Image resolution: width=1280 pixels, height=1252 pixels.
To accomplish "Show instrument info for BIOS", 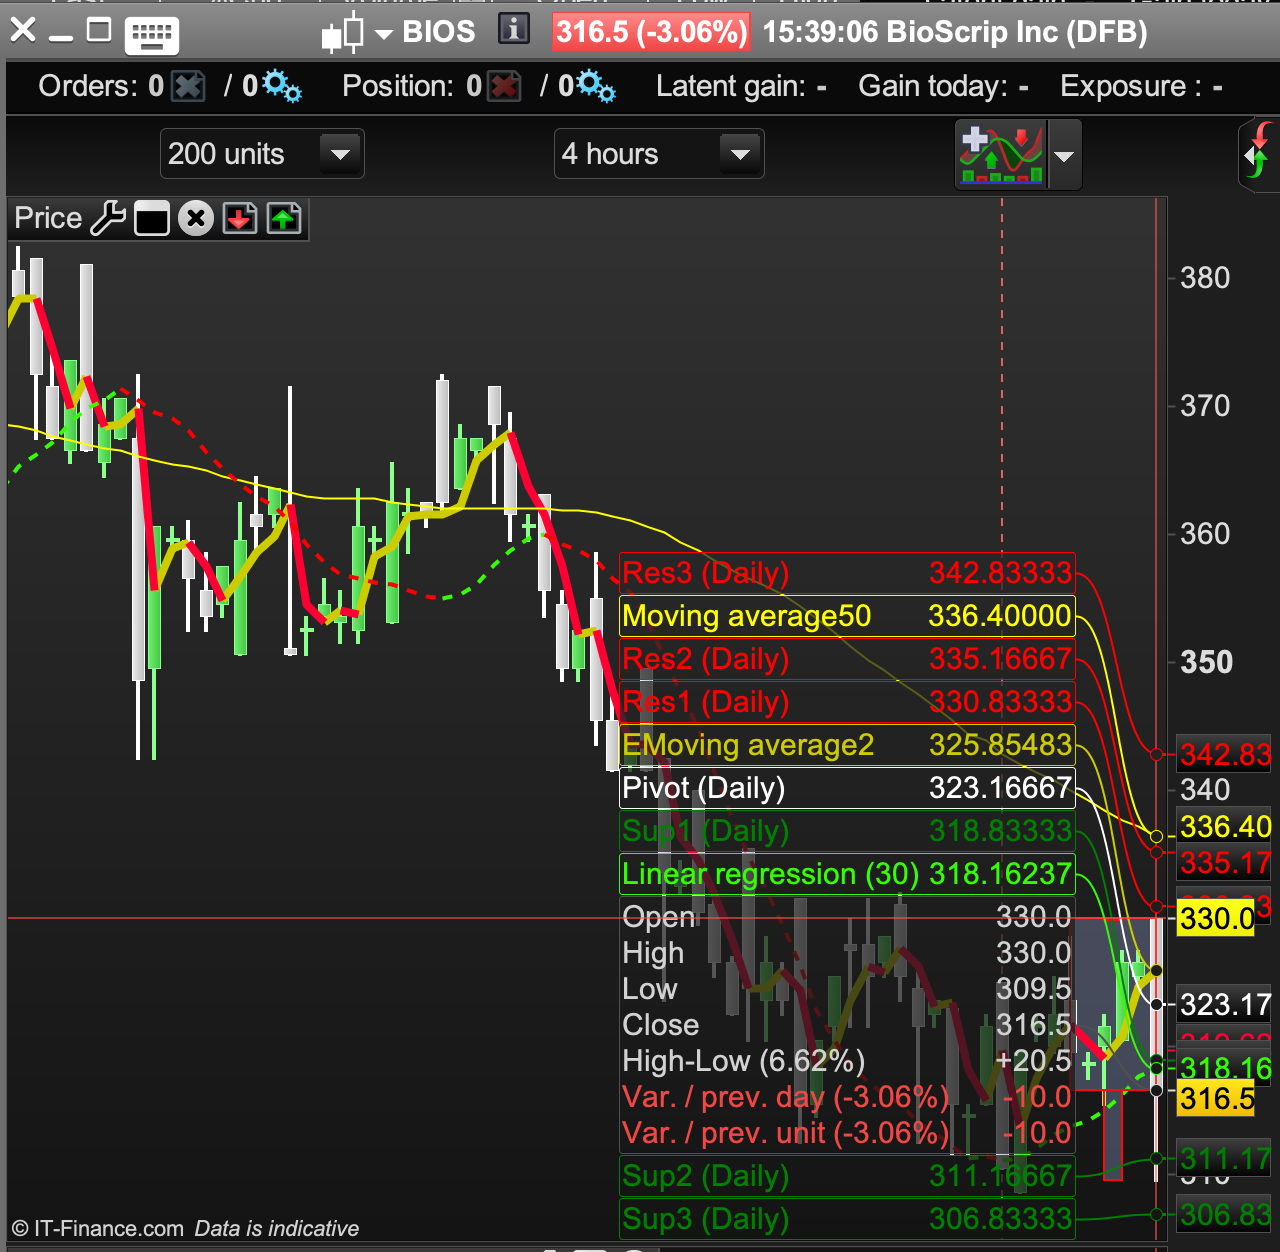I will (514, 29).
